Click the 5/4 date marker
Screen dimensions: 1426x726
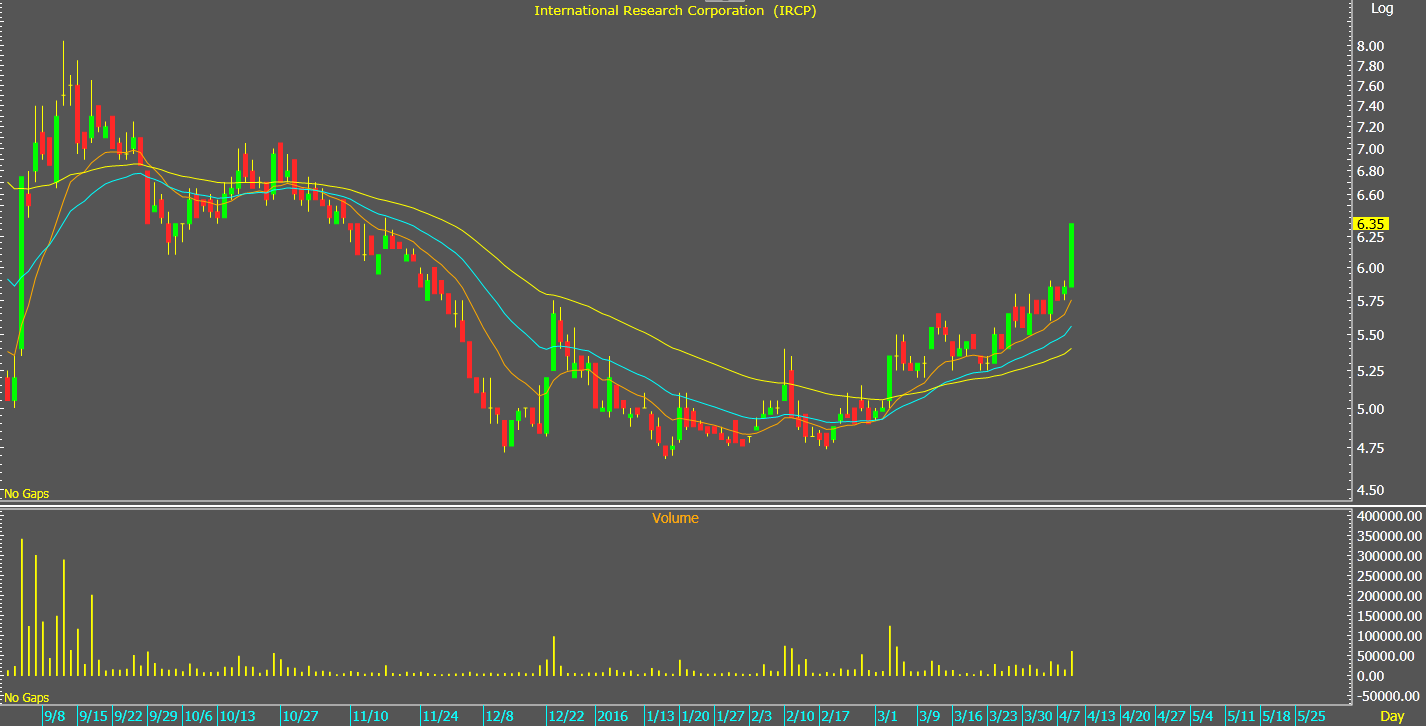[1203, 716]
